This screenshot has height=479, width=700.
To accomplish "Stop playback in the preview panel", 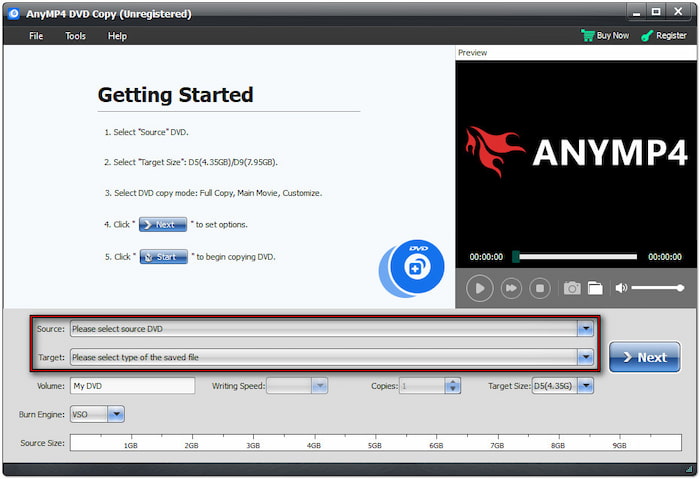I will click(540, 288).
